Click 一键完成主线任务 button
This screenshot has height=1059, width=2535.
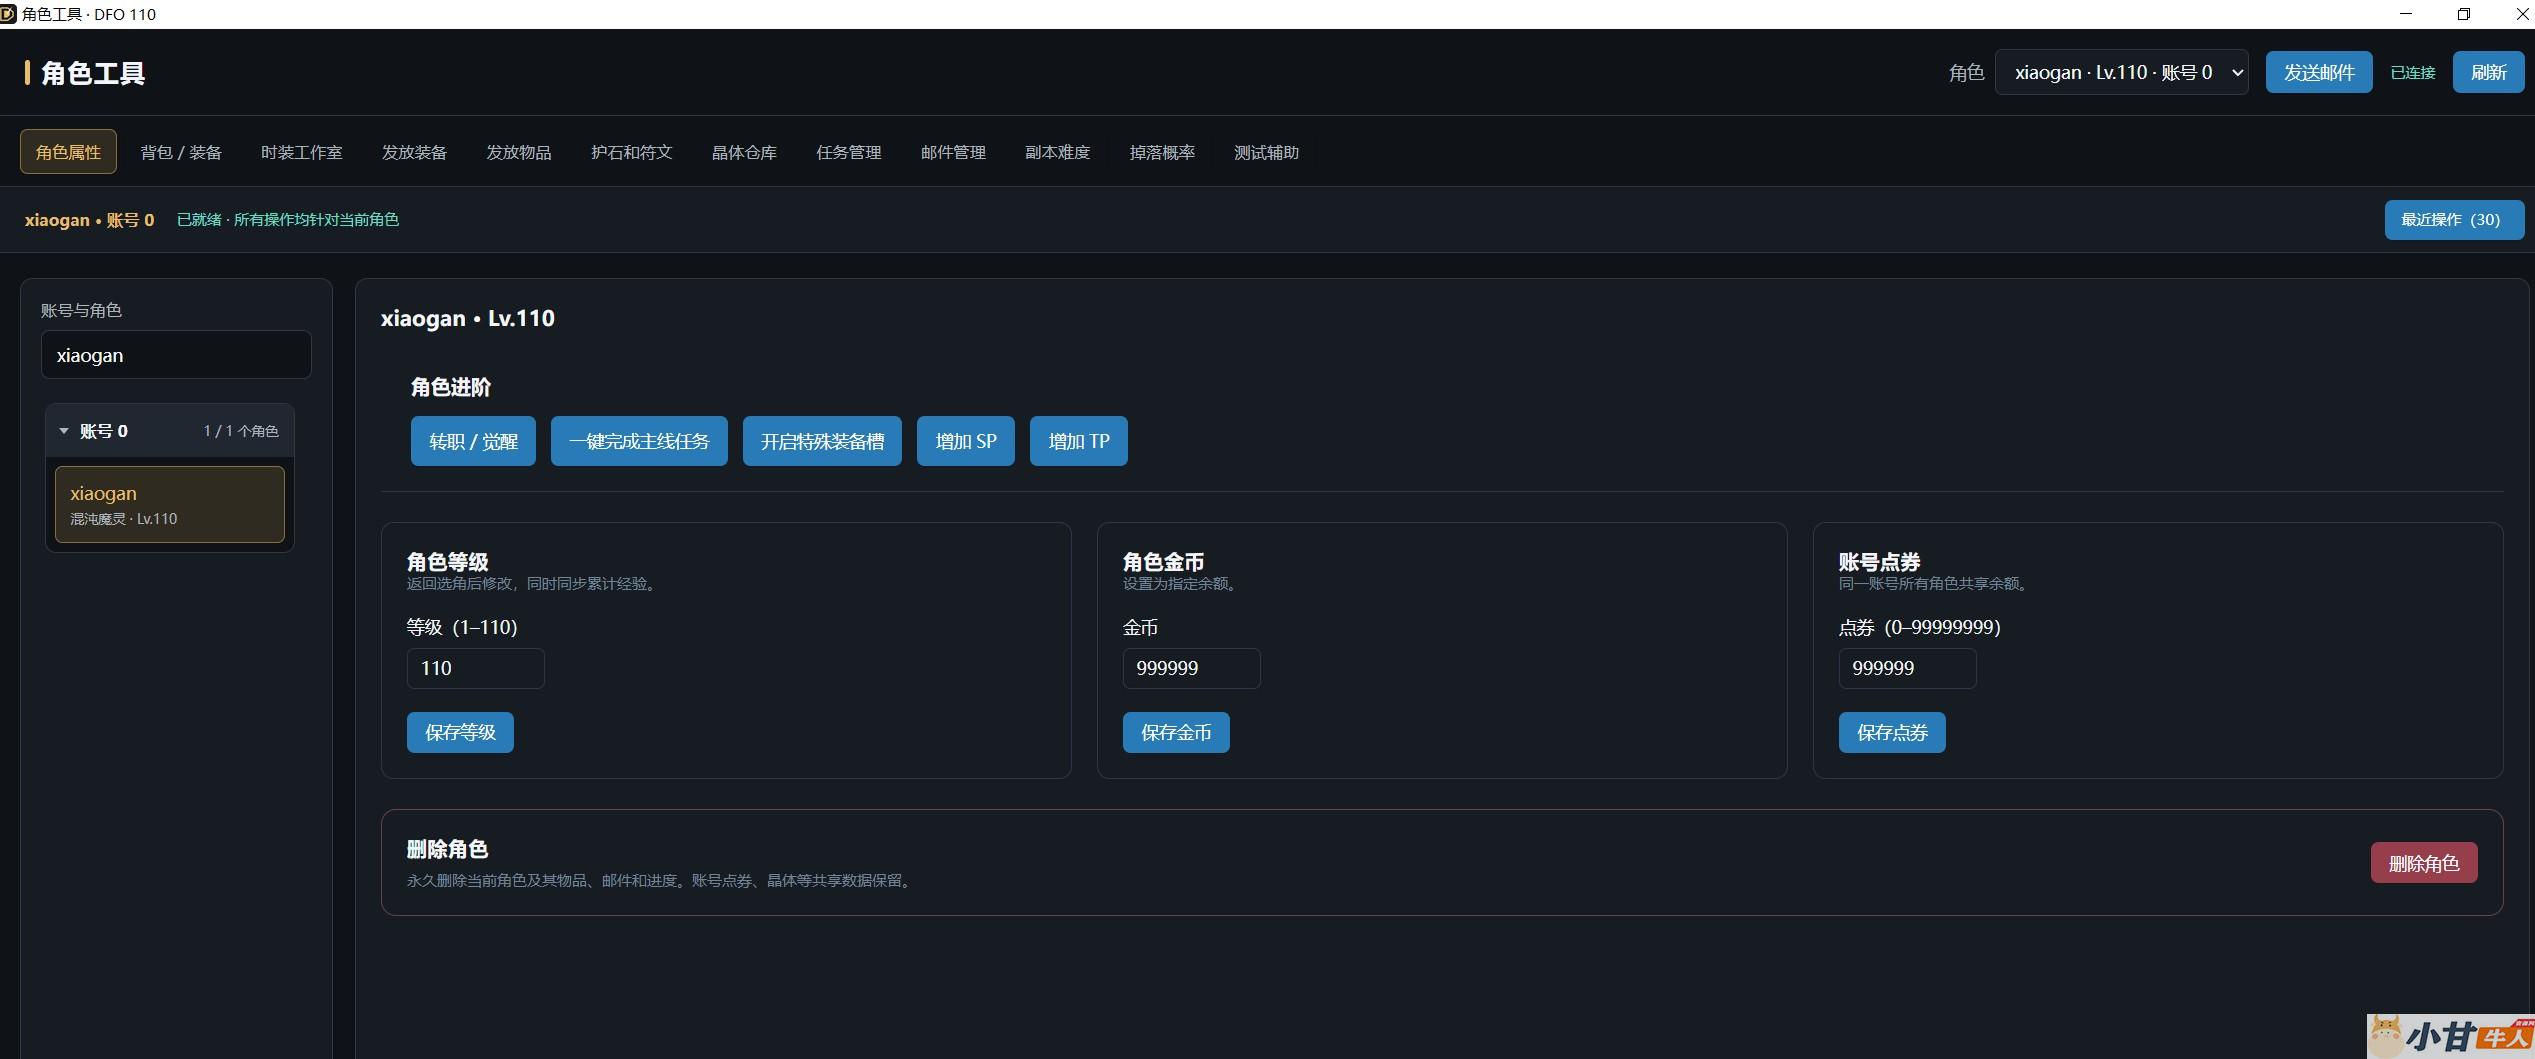pyautogui.click(x=639, y=441)
